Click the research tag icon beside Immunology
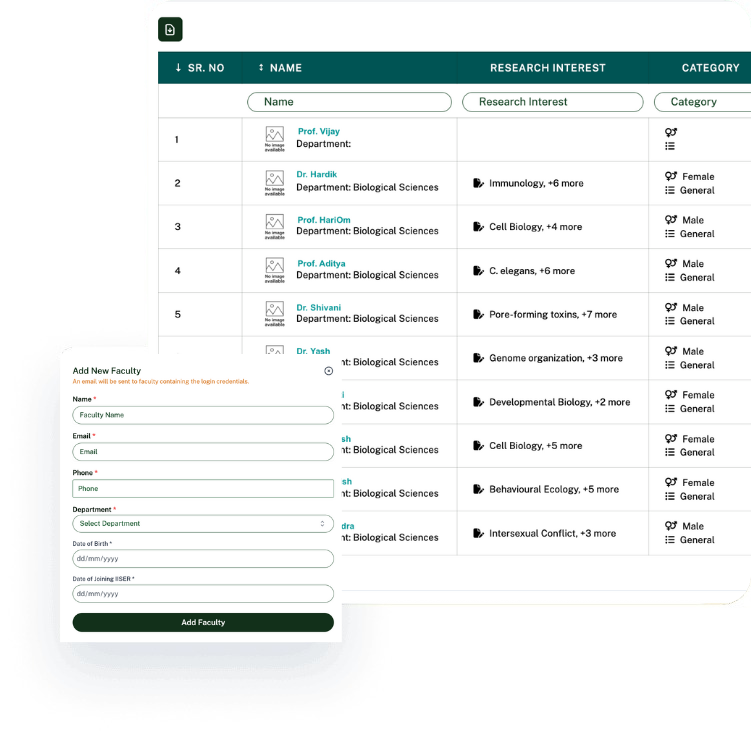 coord(478,183)
